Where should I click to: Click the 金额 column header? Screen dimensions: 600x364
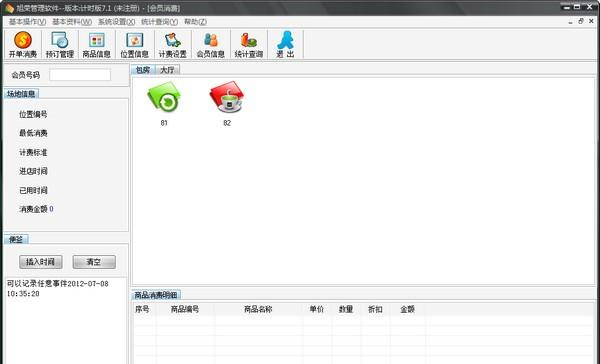(x=408, y=309)
